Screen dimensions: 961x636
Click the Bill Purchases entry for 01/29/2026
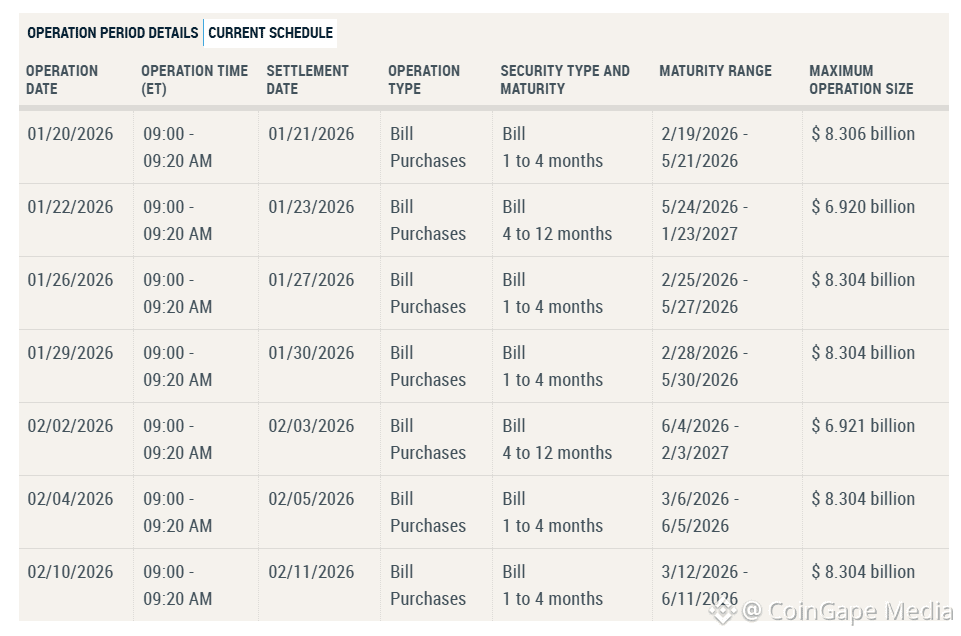click(428, 366)
